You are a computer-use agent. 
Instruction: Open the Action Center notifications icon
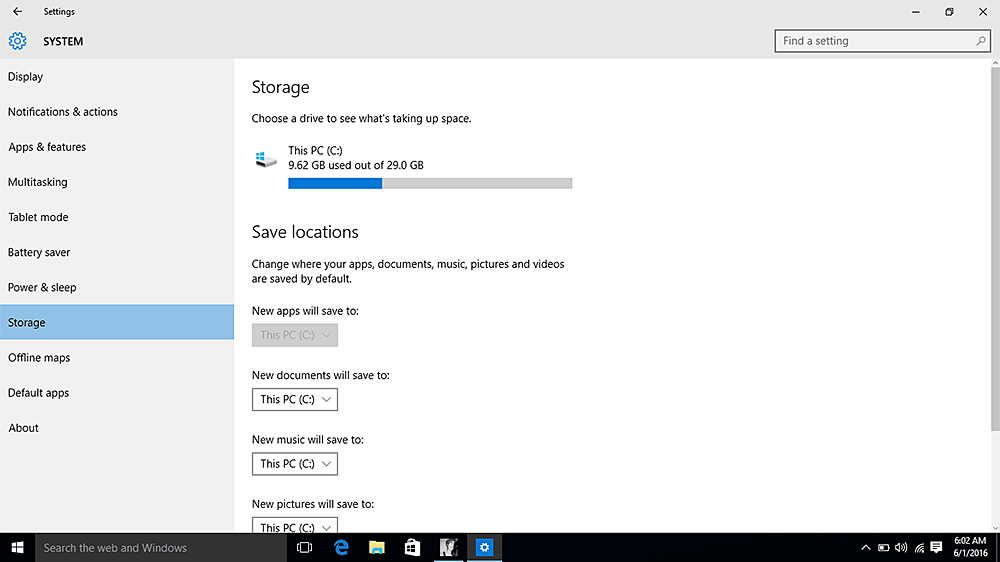pos(936,547)
